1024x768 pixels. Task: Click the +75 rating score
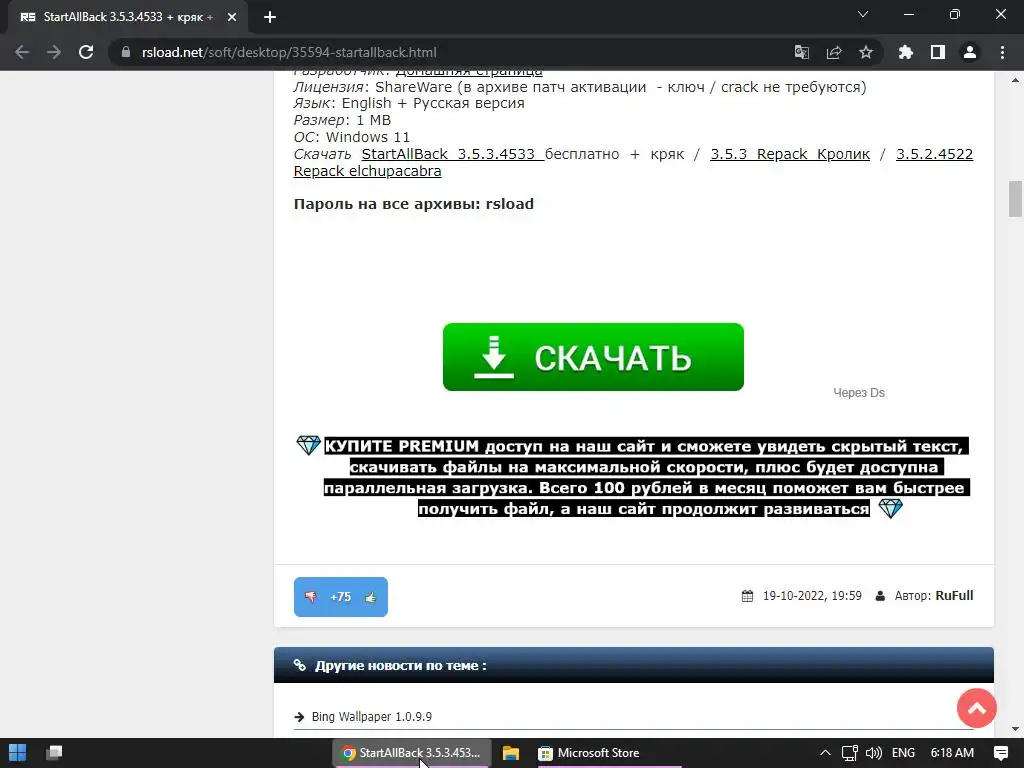pyautogui.click(x=340, y=597)
